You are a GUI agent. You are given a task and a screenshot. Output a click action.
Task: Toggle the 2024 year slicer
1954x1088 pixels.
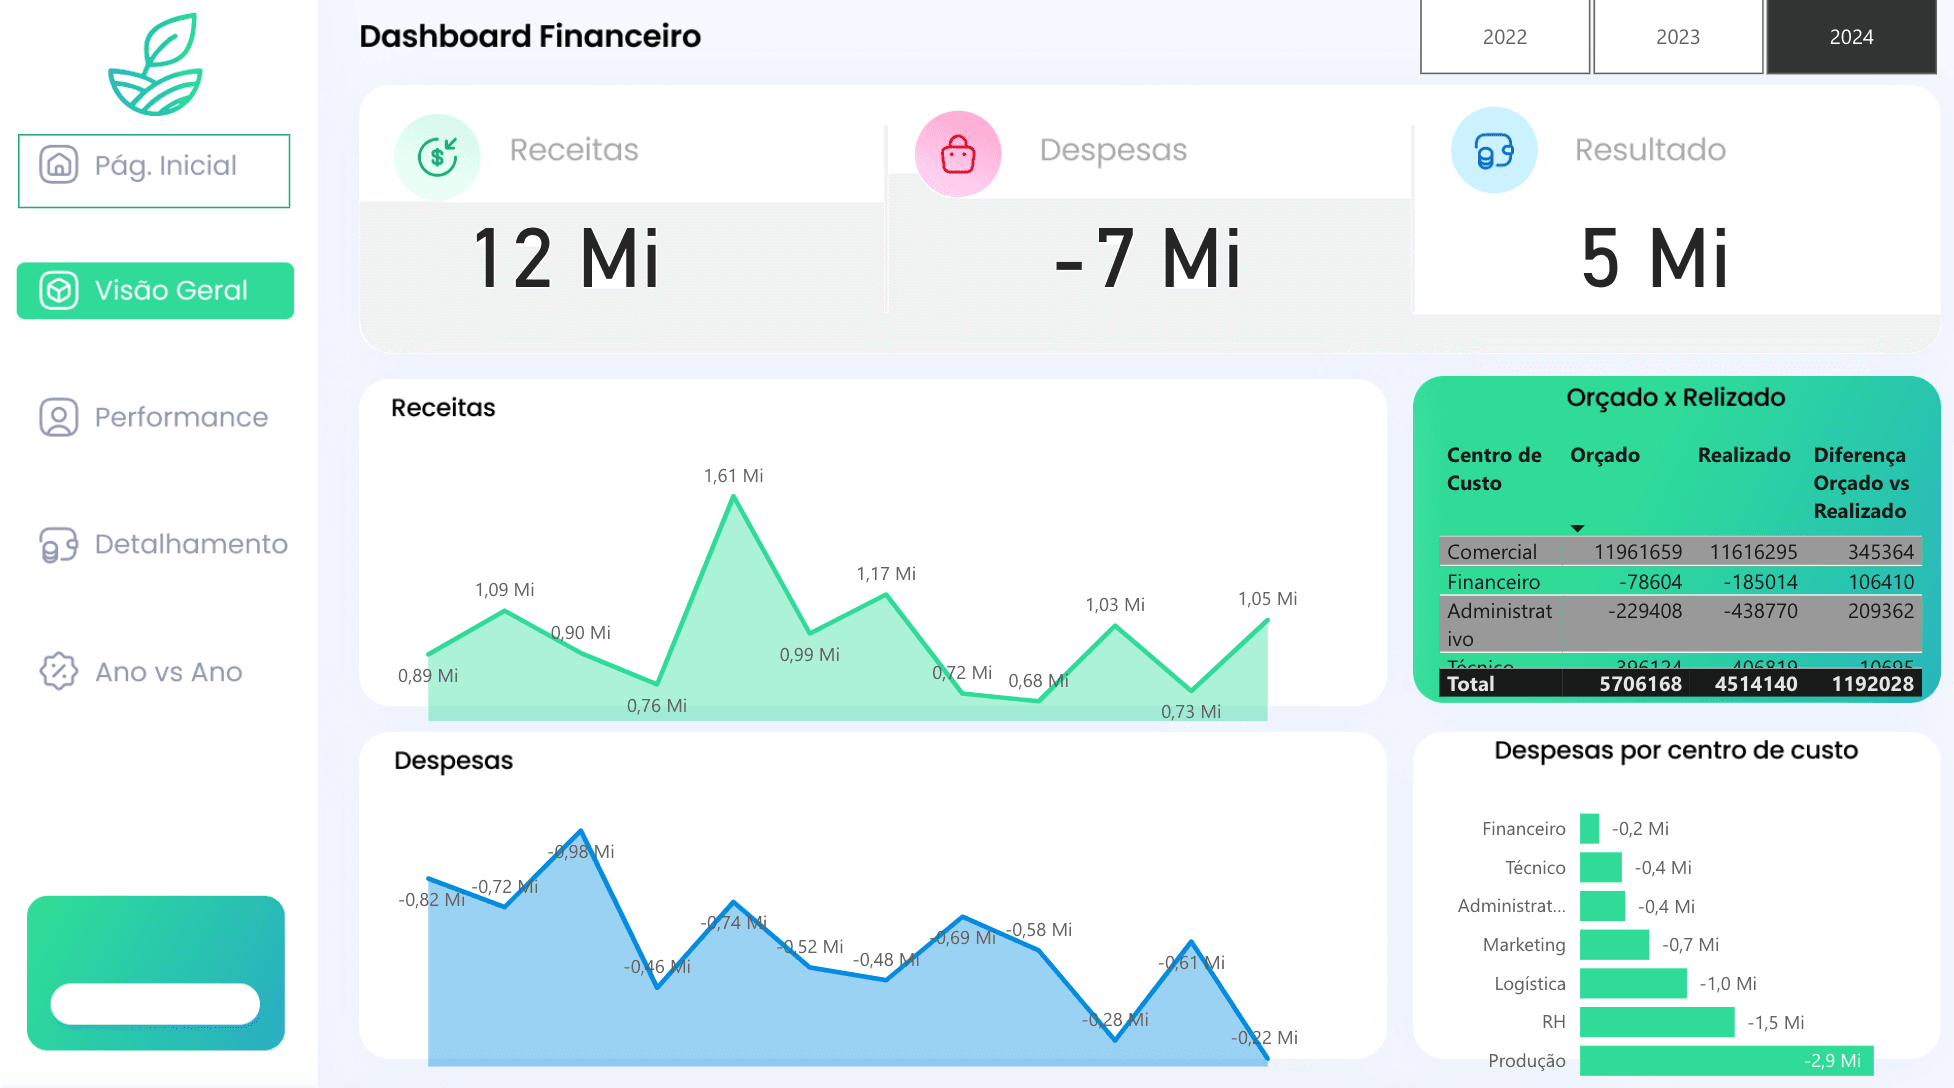[1851, 37]
